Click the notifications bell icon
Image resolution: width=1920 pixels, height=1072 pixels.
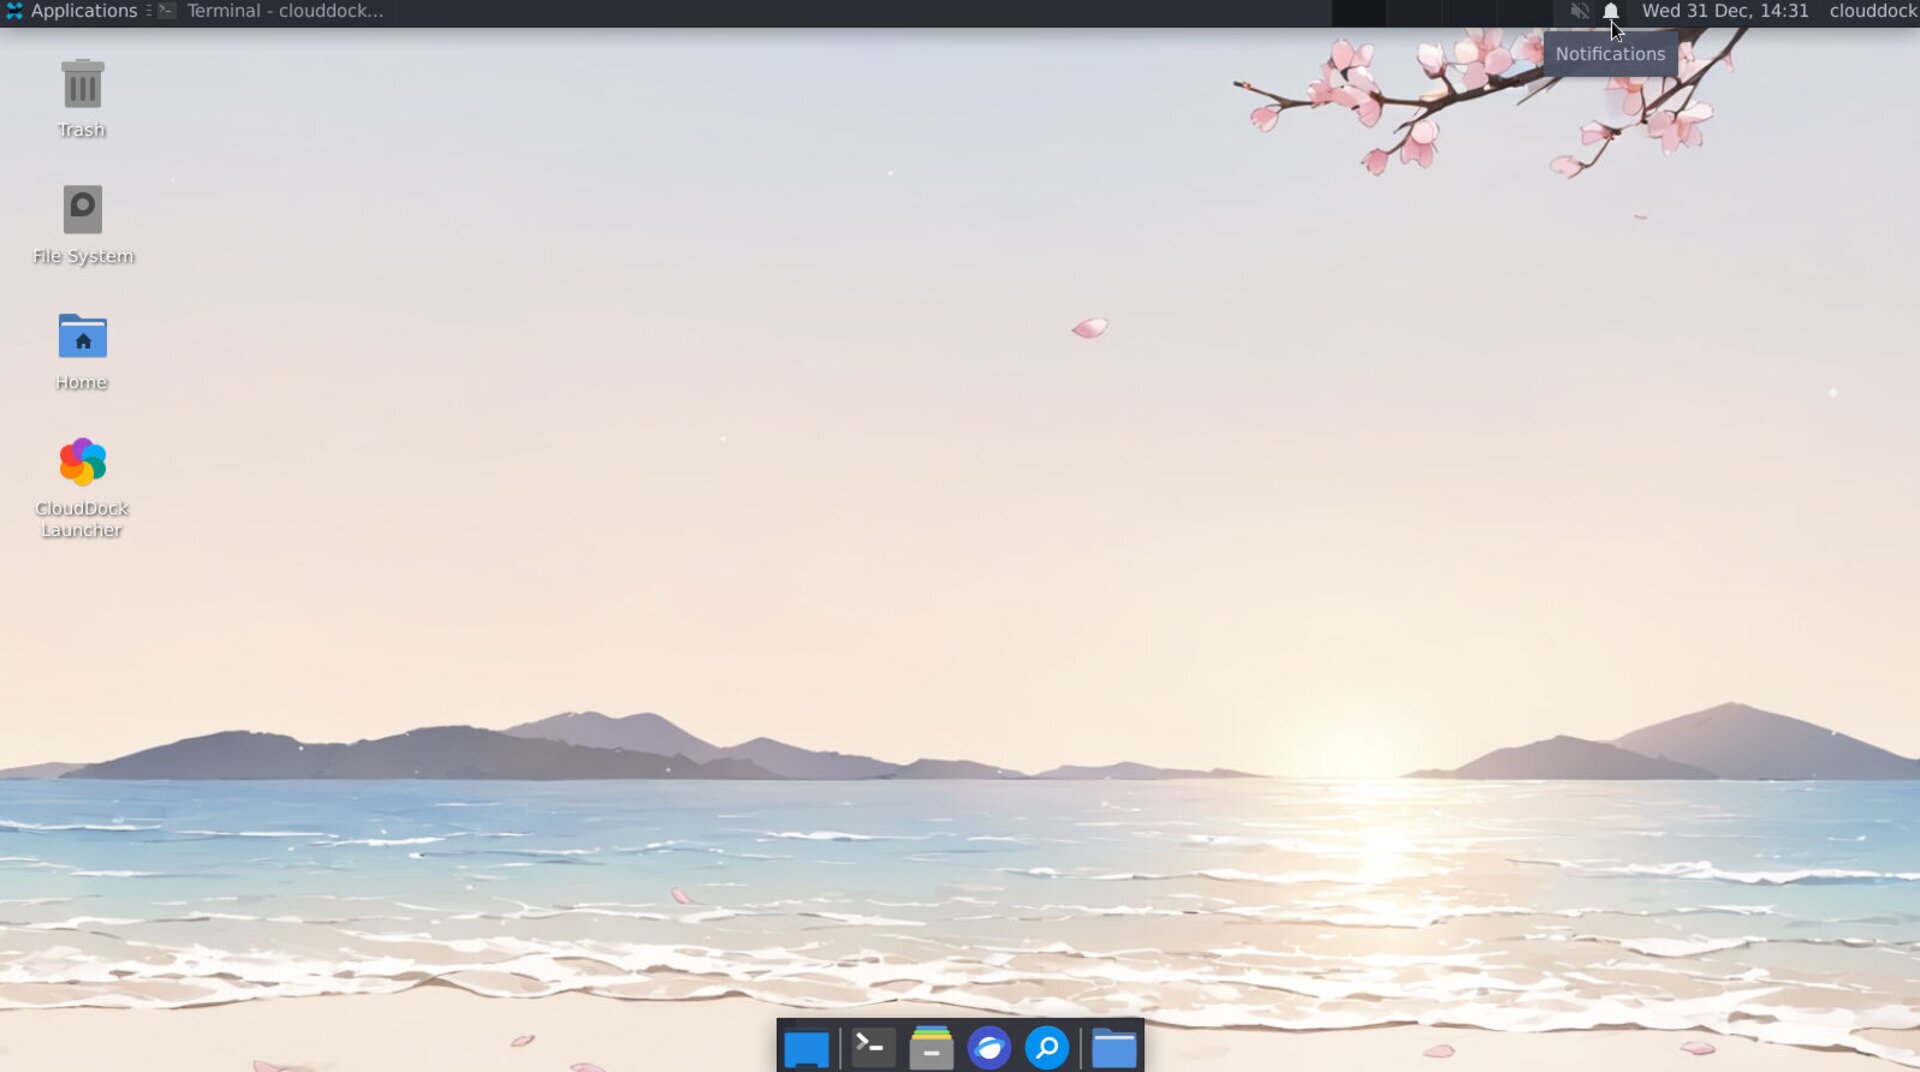click(x=1610, y=12)
